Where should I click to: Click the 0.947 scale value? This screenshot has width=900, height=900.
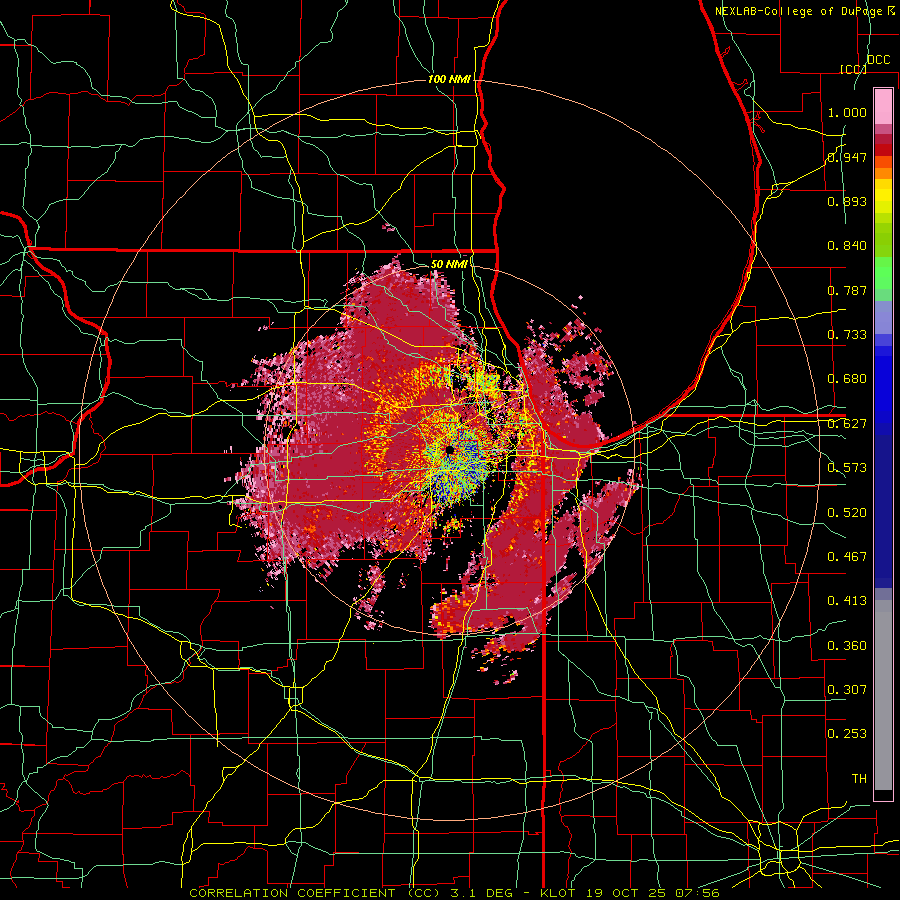[847, 157]
